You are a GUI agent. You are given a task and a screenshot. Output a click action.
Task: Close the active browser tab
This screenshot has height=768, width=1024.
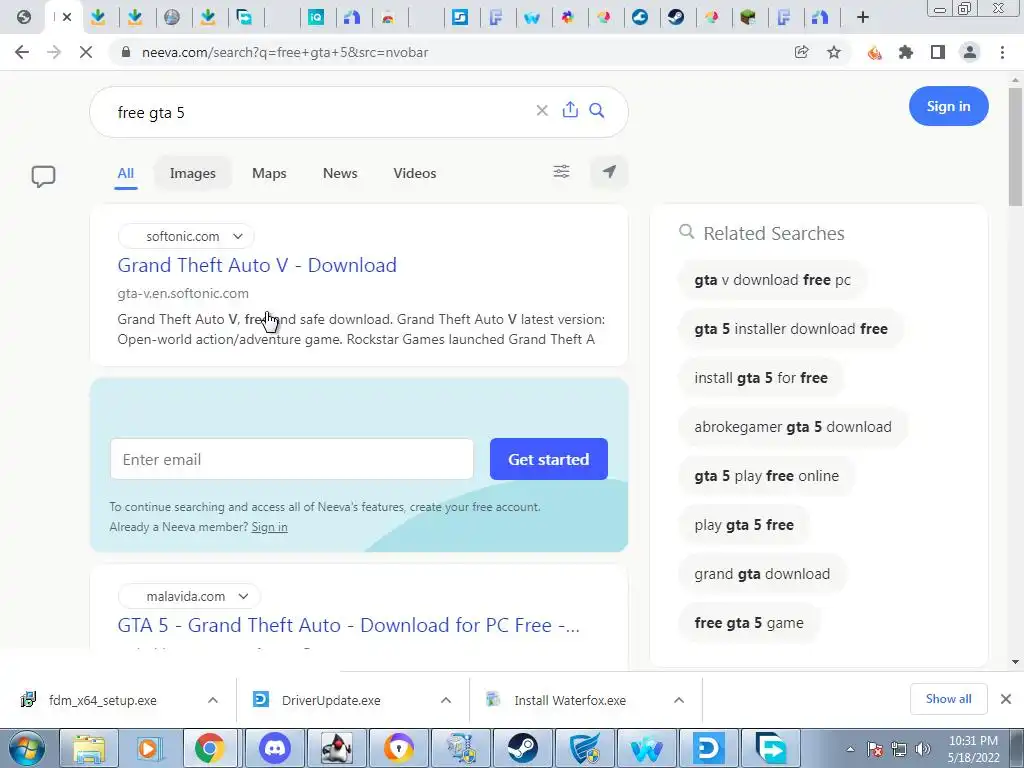(x=67, y=17)
